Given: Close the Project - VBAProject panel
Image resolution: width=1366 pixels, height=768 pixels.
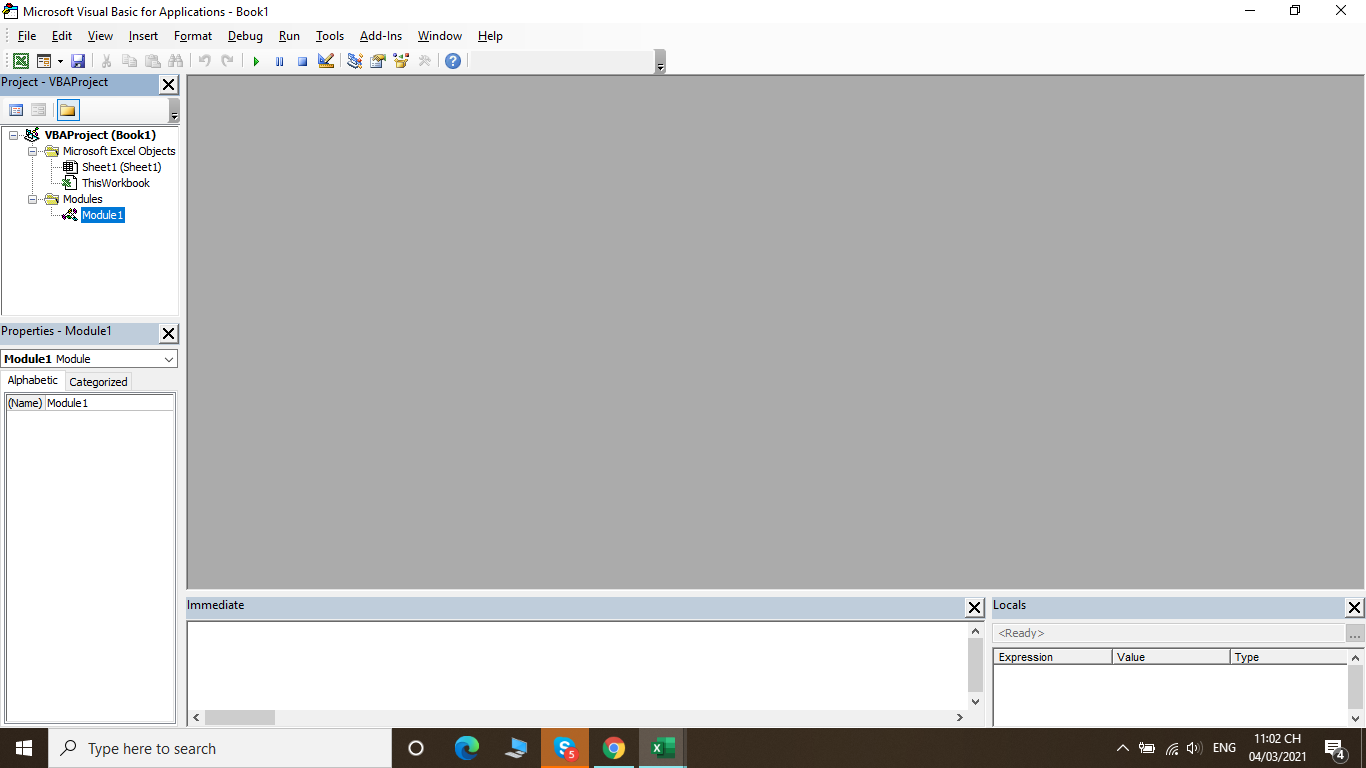Looking at the screenshot, I should tap(168, 85).
